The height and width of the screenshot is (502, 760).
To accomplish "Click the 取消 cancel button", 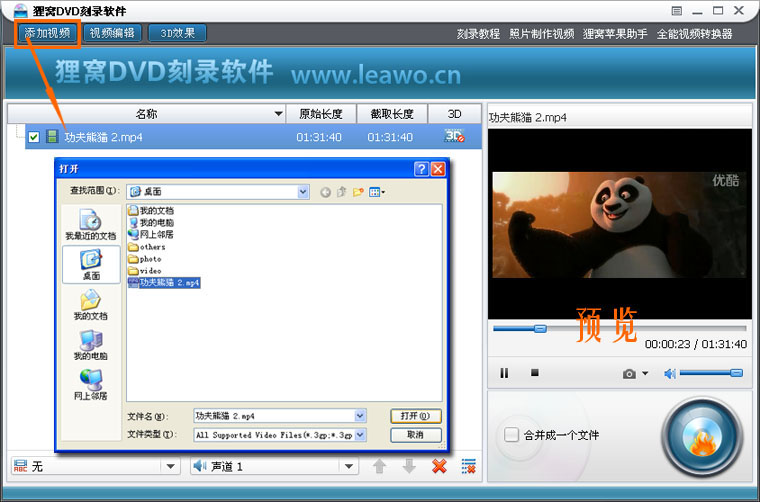I will tap(416, 435).
